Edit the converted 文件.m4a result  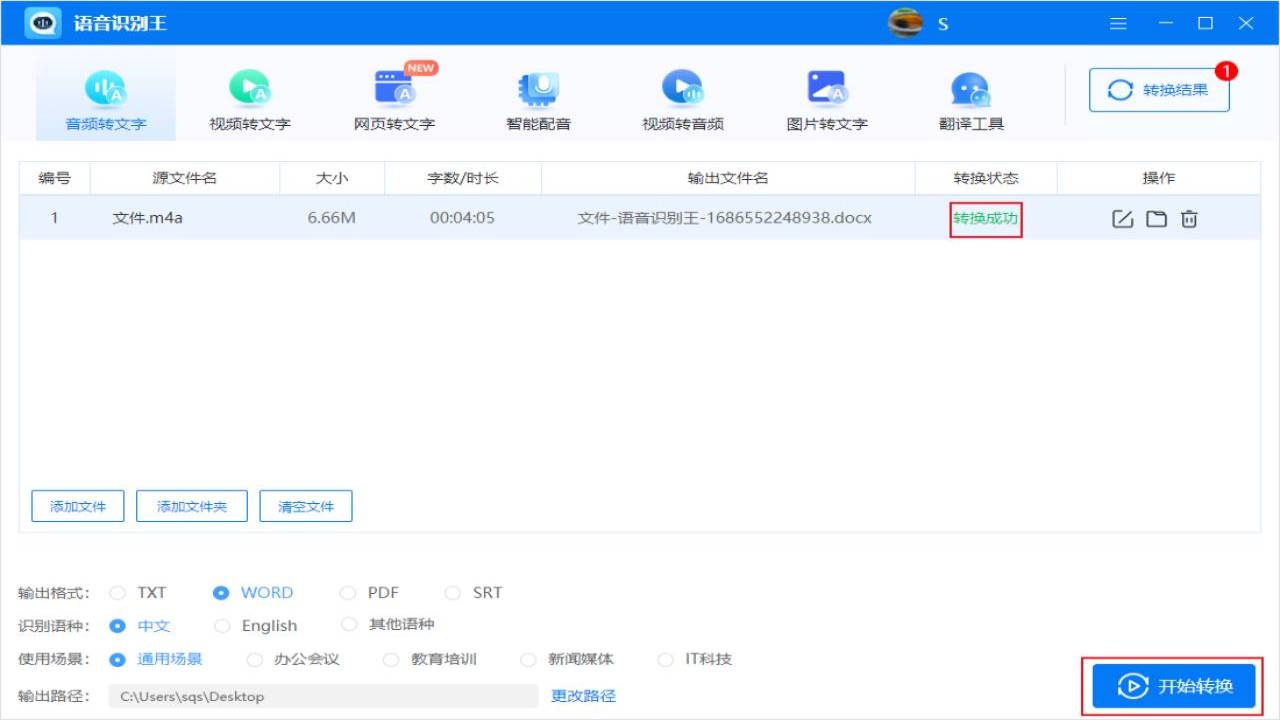click(x=1122, y=218)
